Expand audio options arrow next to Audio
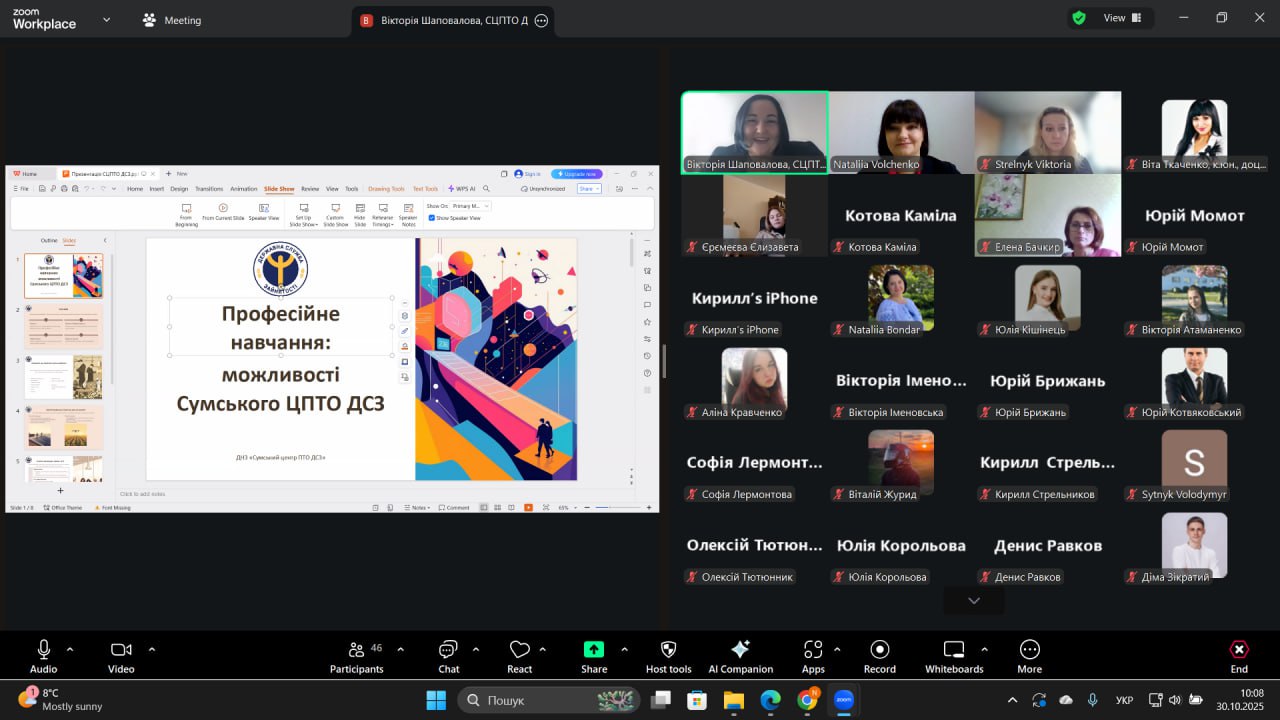 tap(70, 649)
